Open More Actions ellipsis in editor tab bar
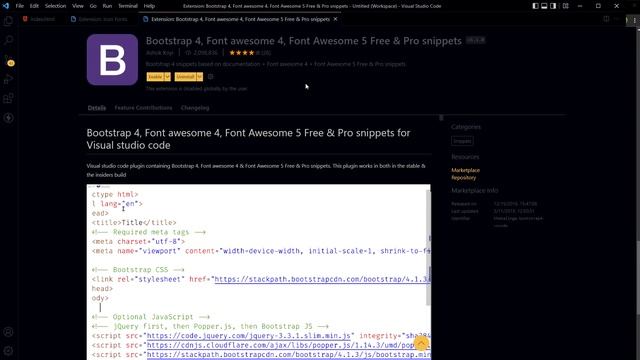The width and height of the screenshot is (640, 360). coord(617,19)
